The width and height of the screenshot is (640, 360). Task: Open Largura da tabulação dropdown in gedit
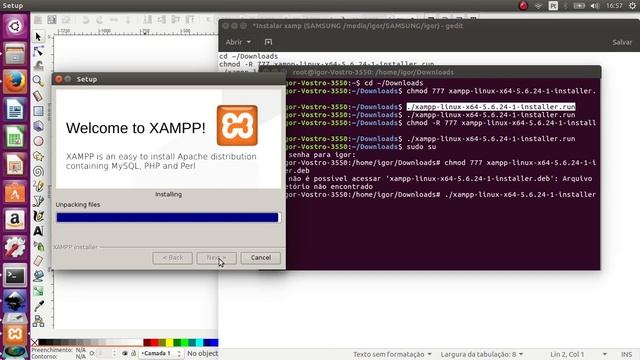point(482,354)
